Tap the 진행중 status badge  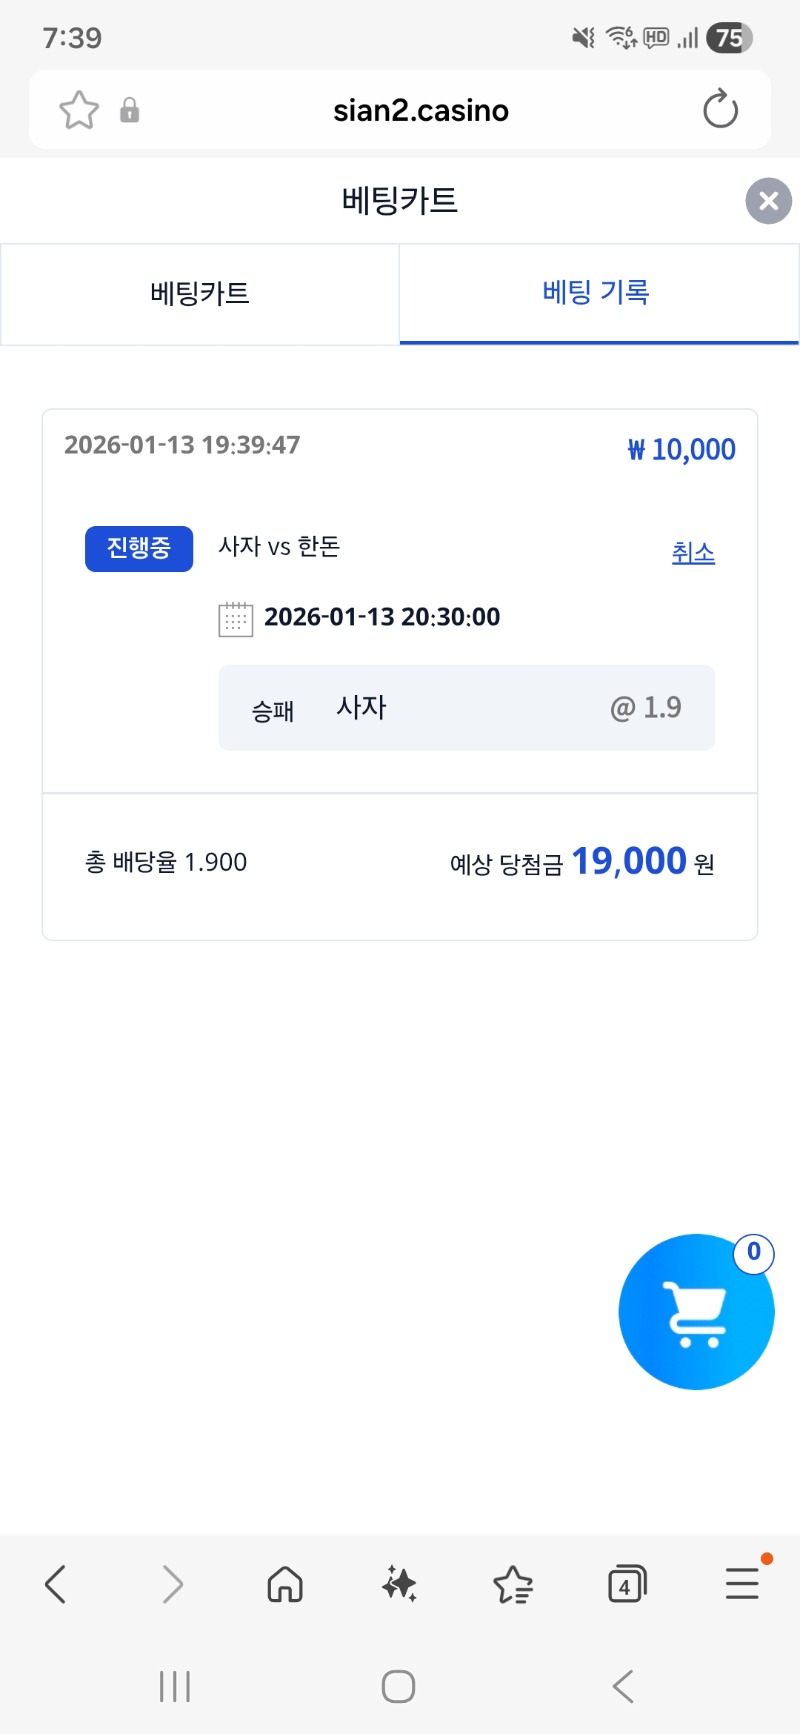[x=139, y=549]
